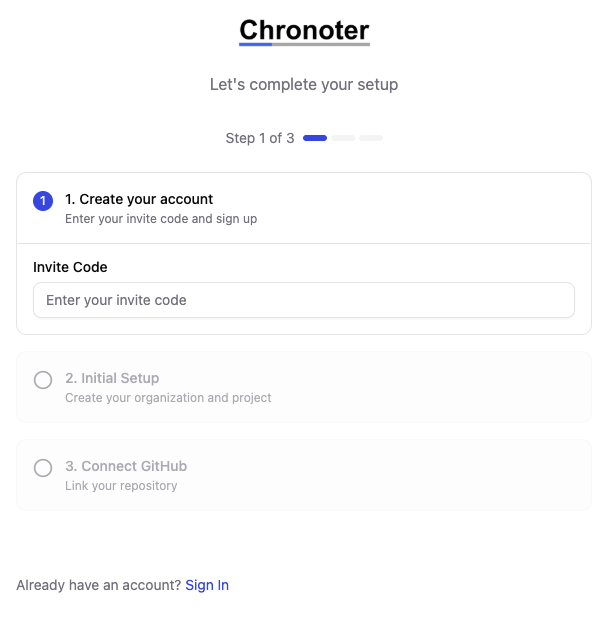609x619 pixels.
Task: Click 'Create your organization and project' description
Action: (x=168, y=397)
